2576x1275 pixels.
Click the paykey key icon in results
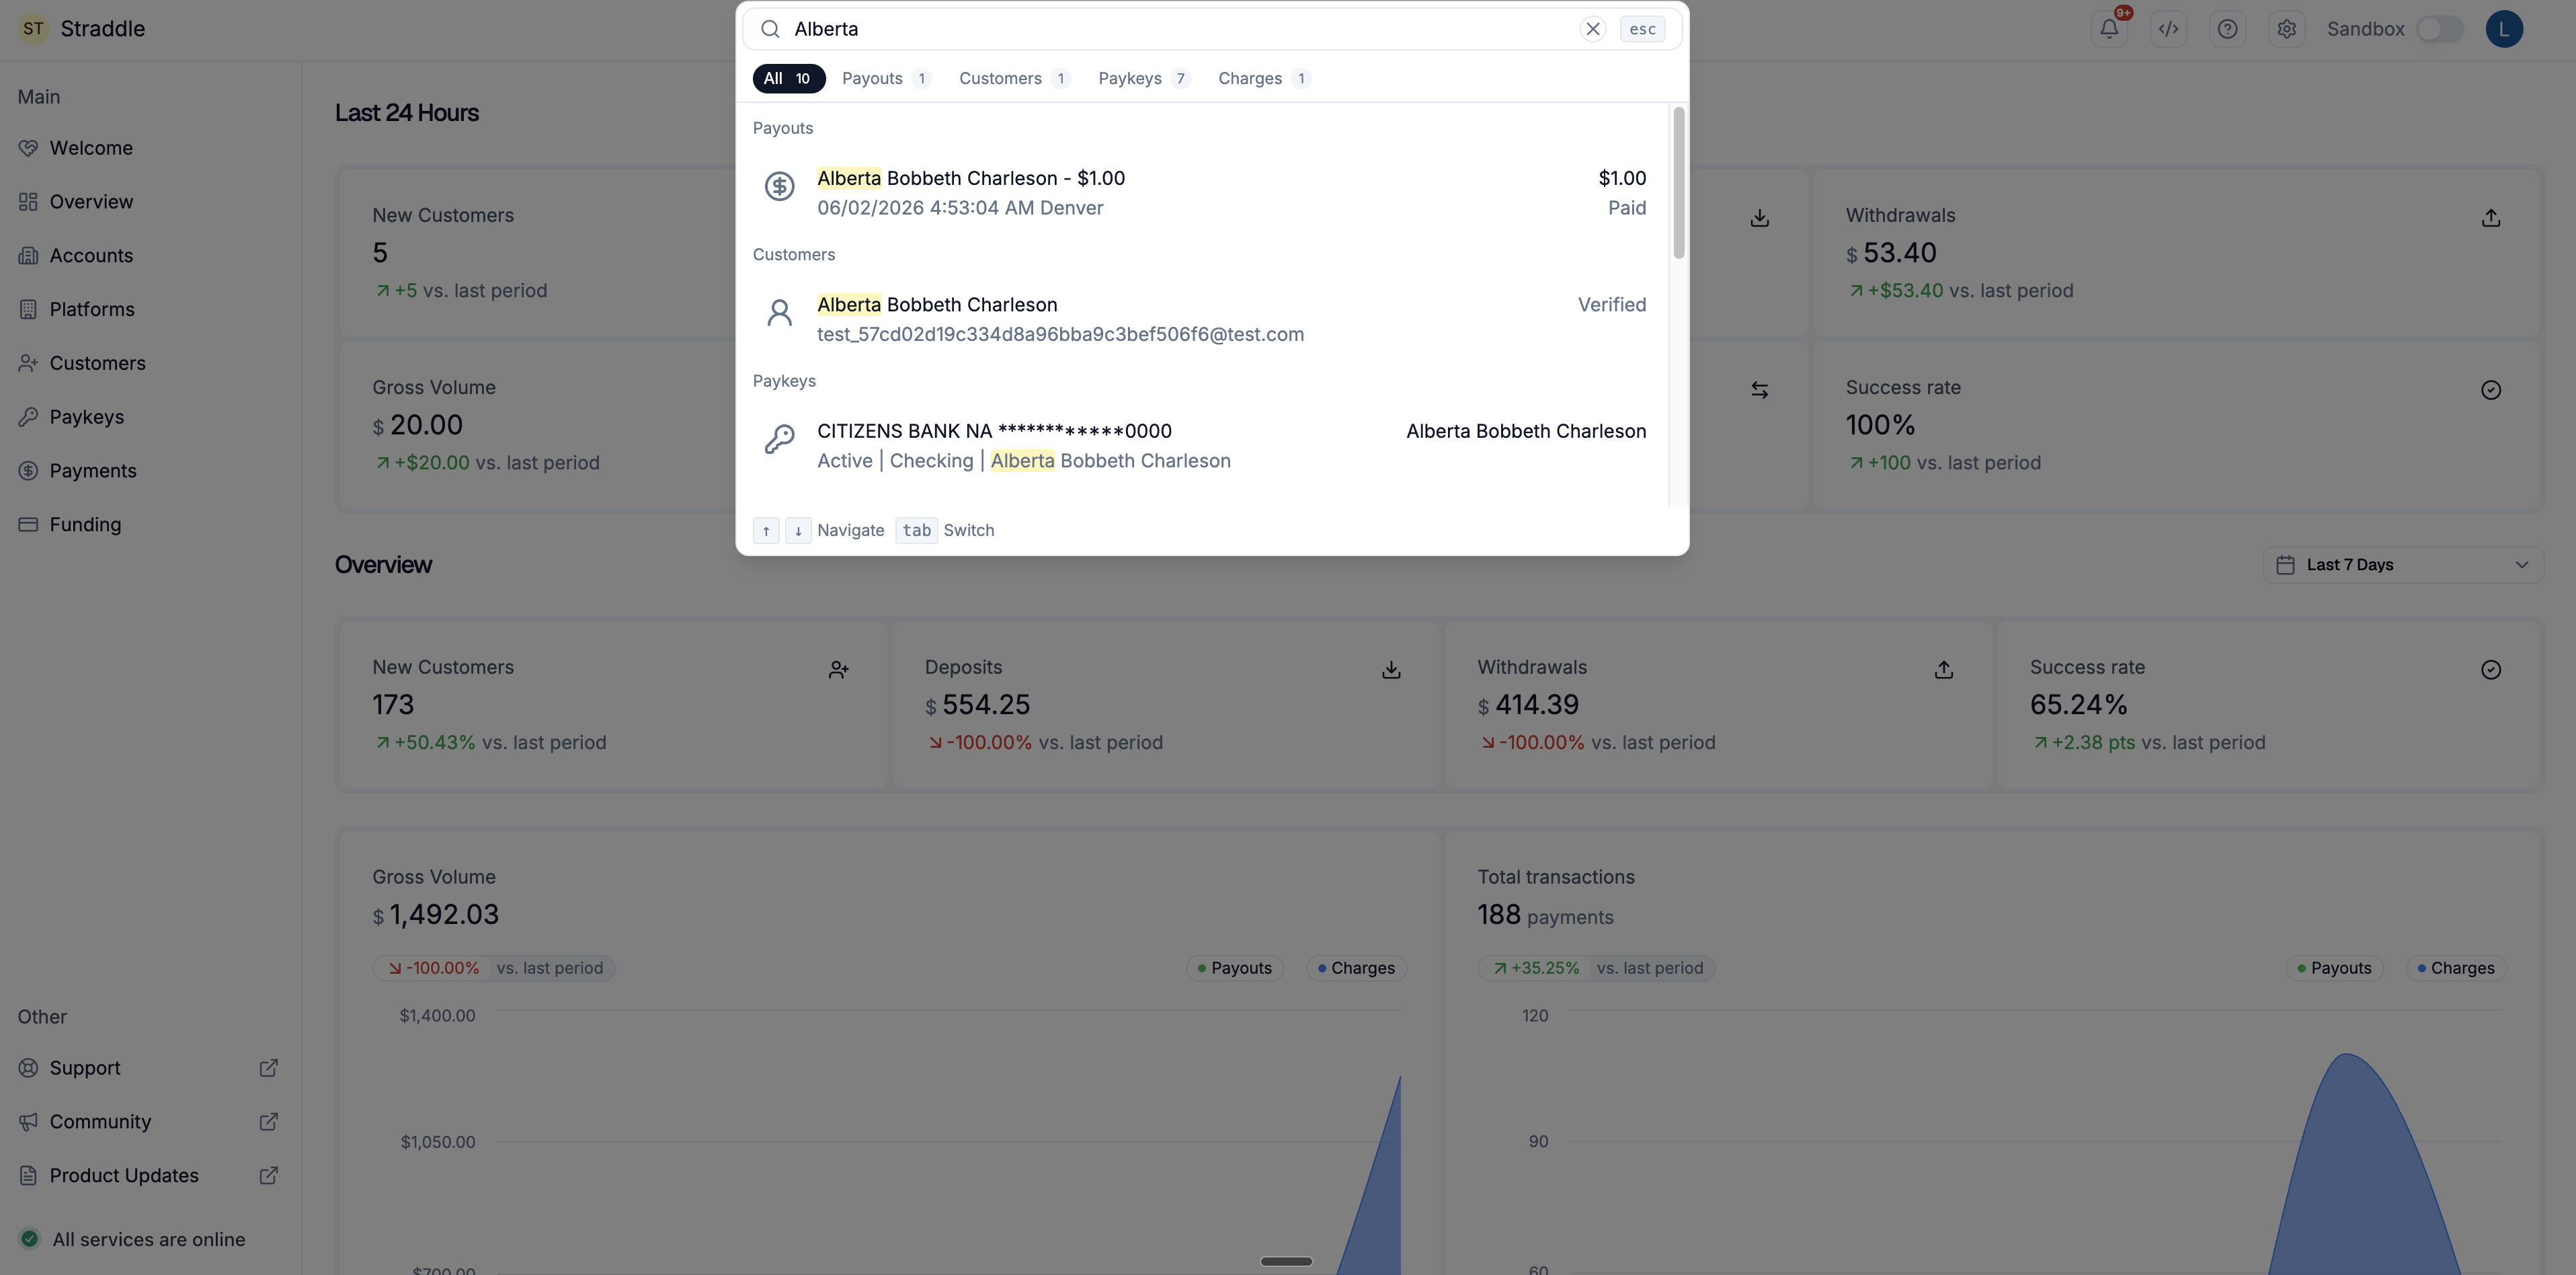pos(779,439)
